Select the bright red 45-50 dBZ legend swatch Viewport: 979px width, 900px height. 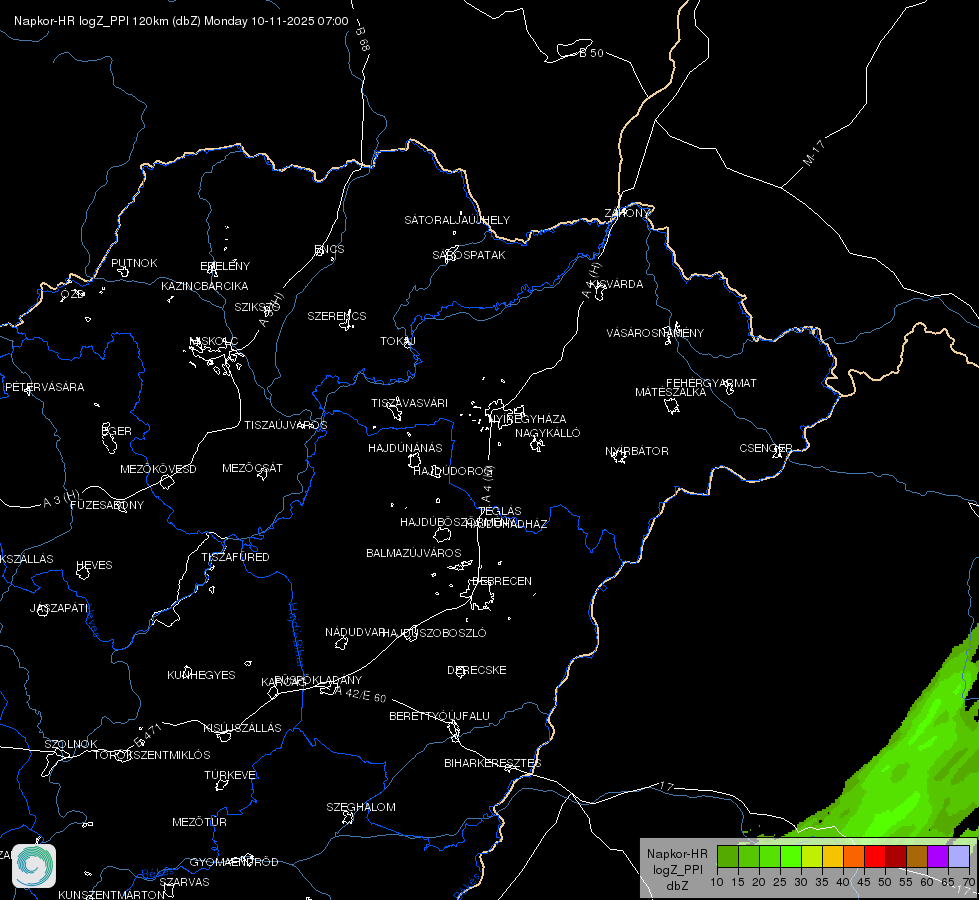pyautogui.click(x=875, y=856)
